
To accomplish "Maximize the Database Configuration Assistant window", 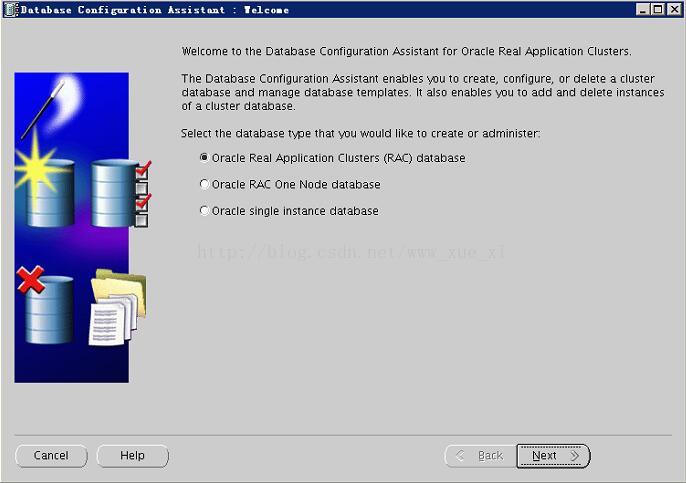I will click(x=658, y=9).
